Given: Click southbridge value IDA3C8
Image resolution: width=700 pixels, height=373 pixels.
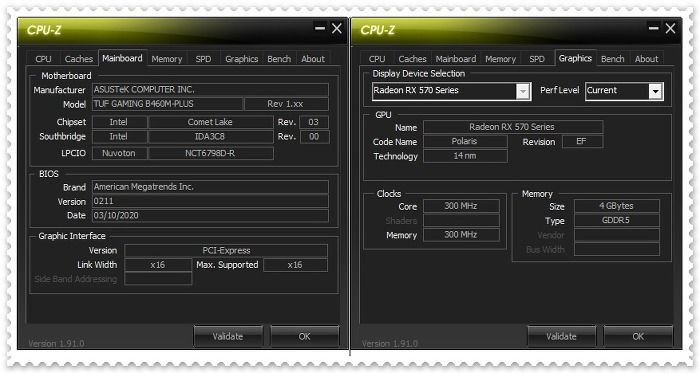Looking at the screenshot, I should (210, 137).
